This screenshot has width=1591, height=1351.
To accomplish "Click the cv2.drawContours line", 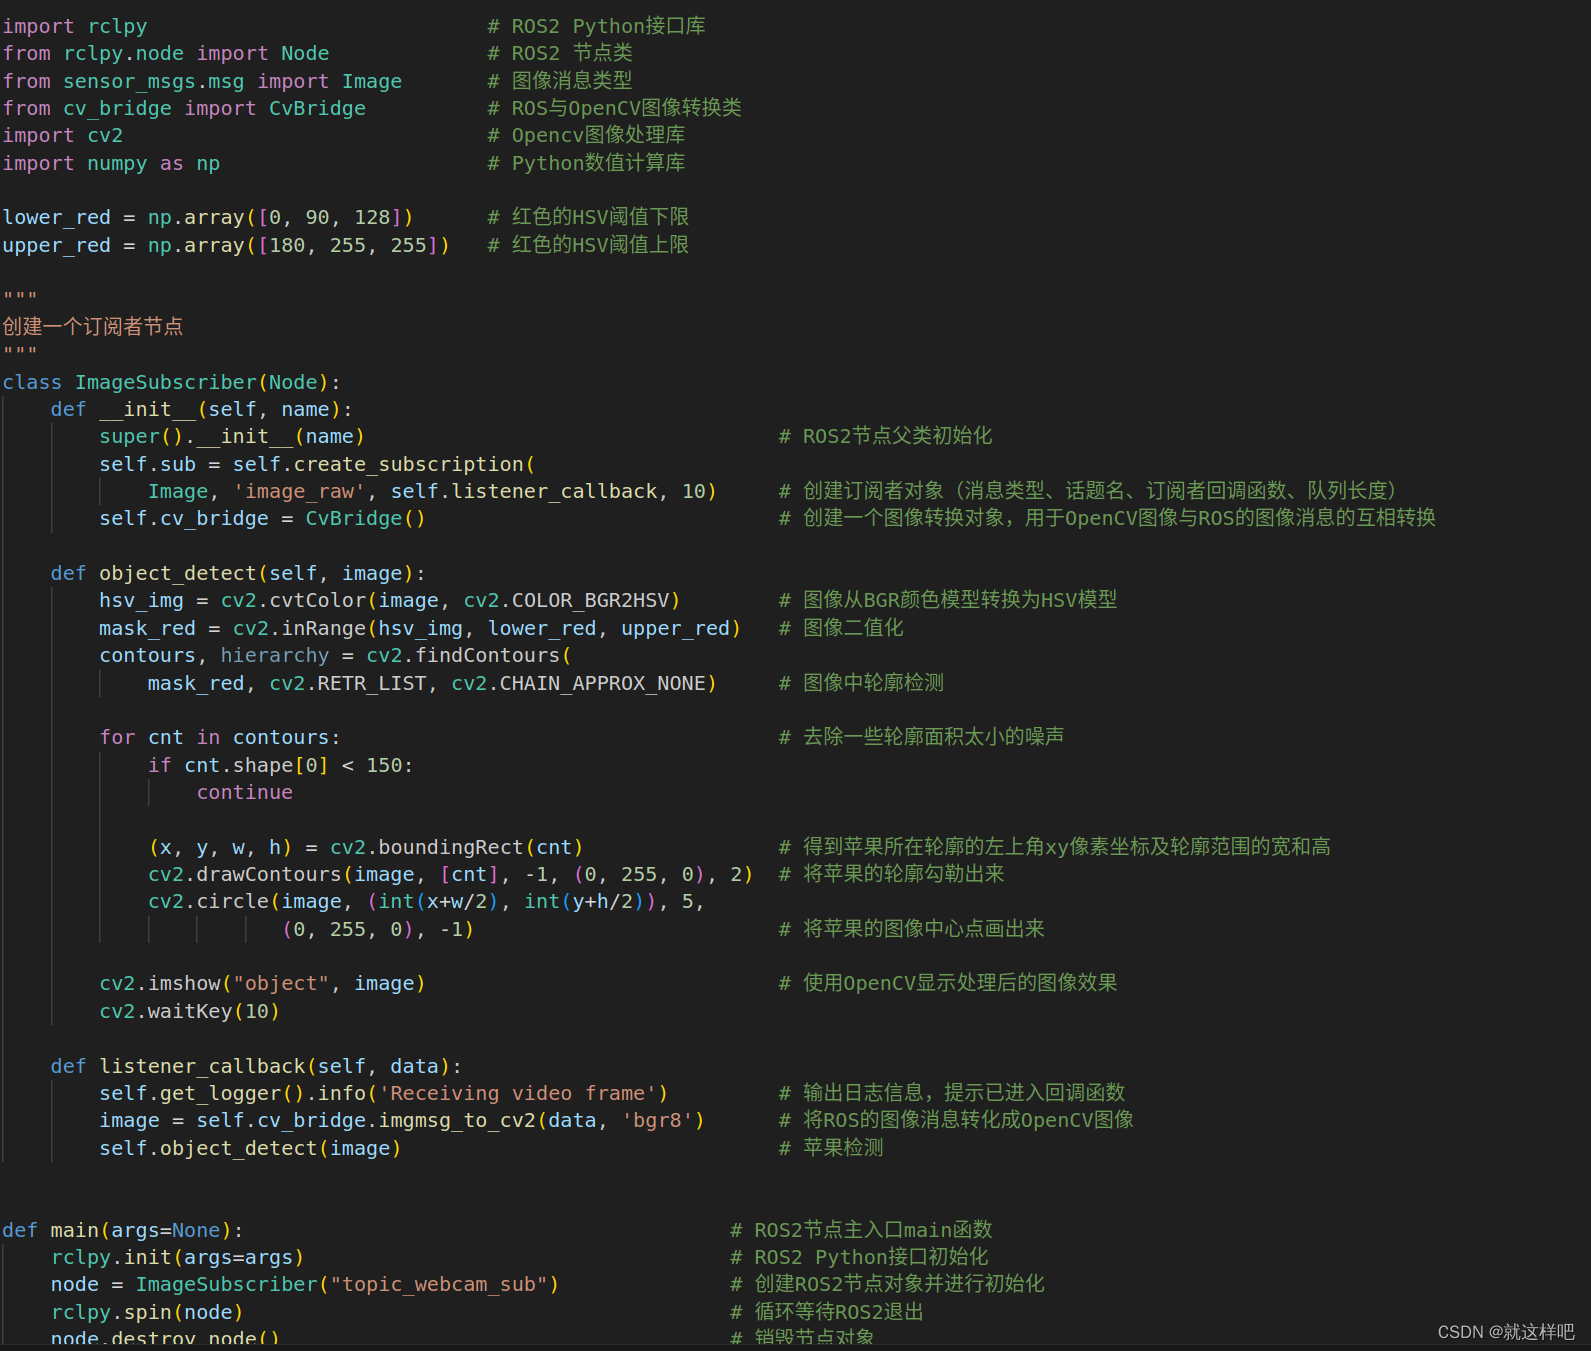I will coord(450,874).
